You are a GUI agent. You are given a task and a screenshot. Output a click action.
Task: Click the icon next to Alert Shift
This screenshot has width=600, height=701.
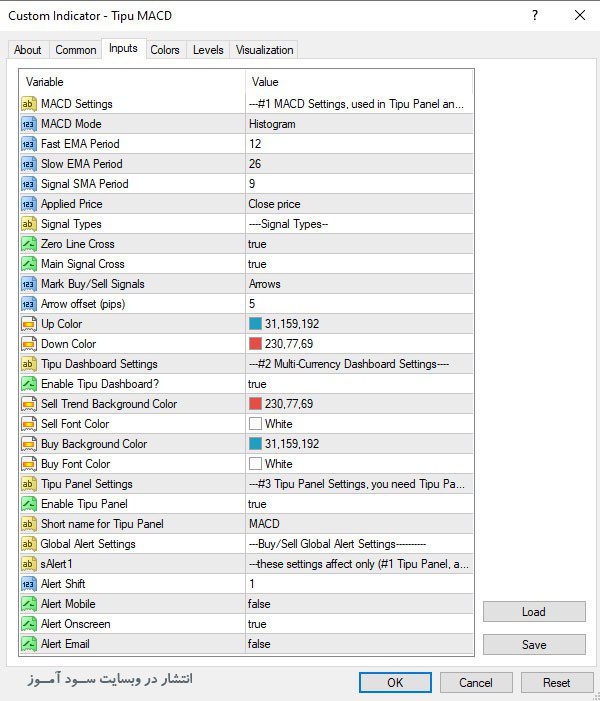[28, 584]
